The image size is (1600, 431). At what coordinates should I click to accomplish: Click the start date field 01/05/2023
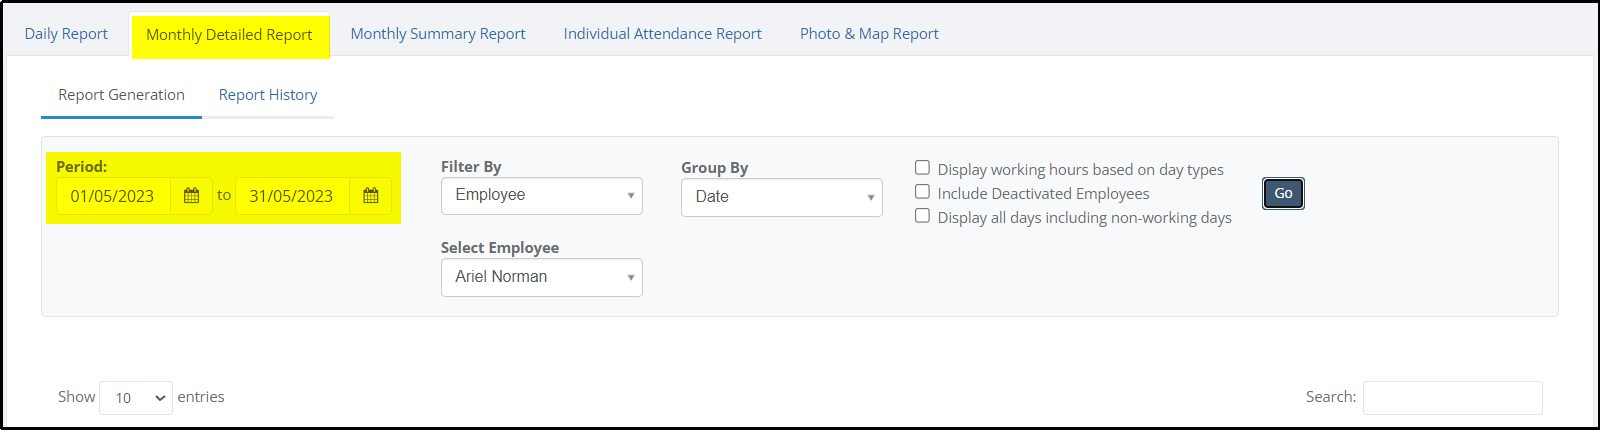(113, 196)
